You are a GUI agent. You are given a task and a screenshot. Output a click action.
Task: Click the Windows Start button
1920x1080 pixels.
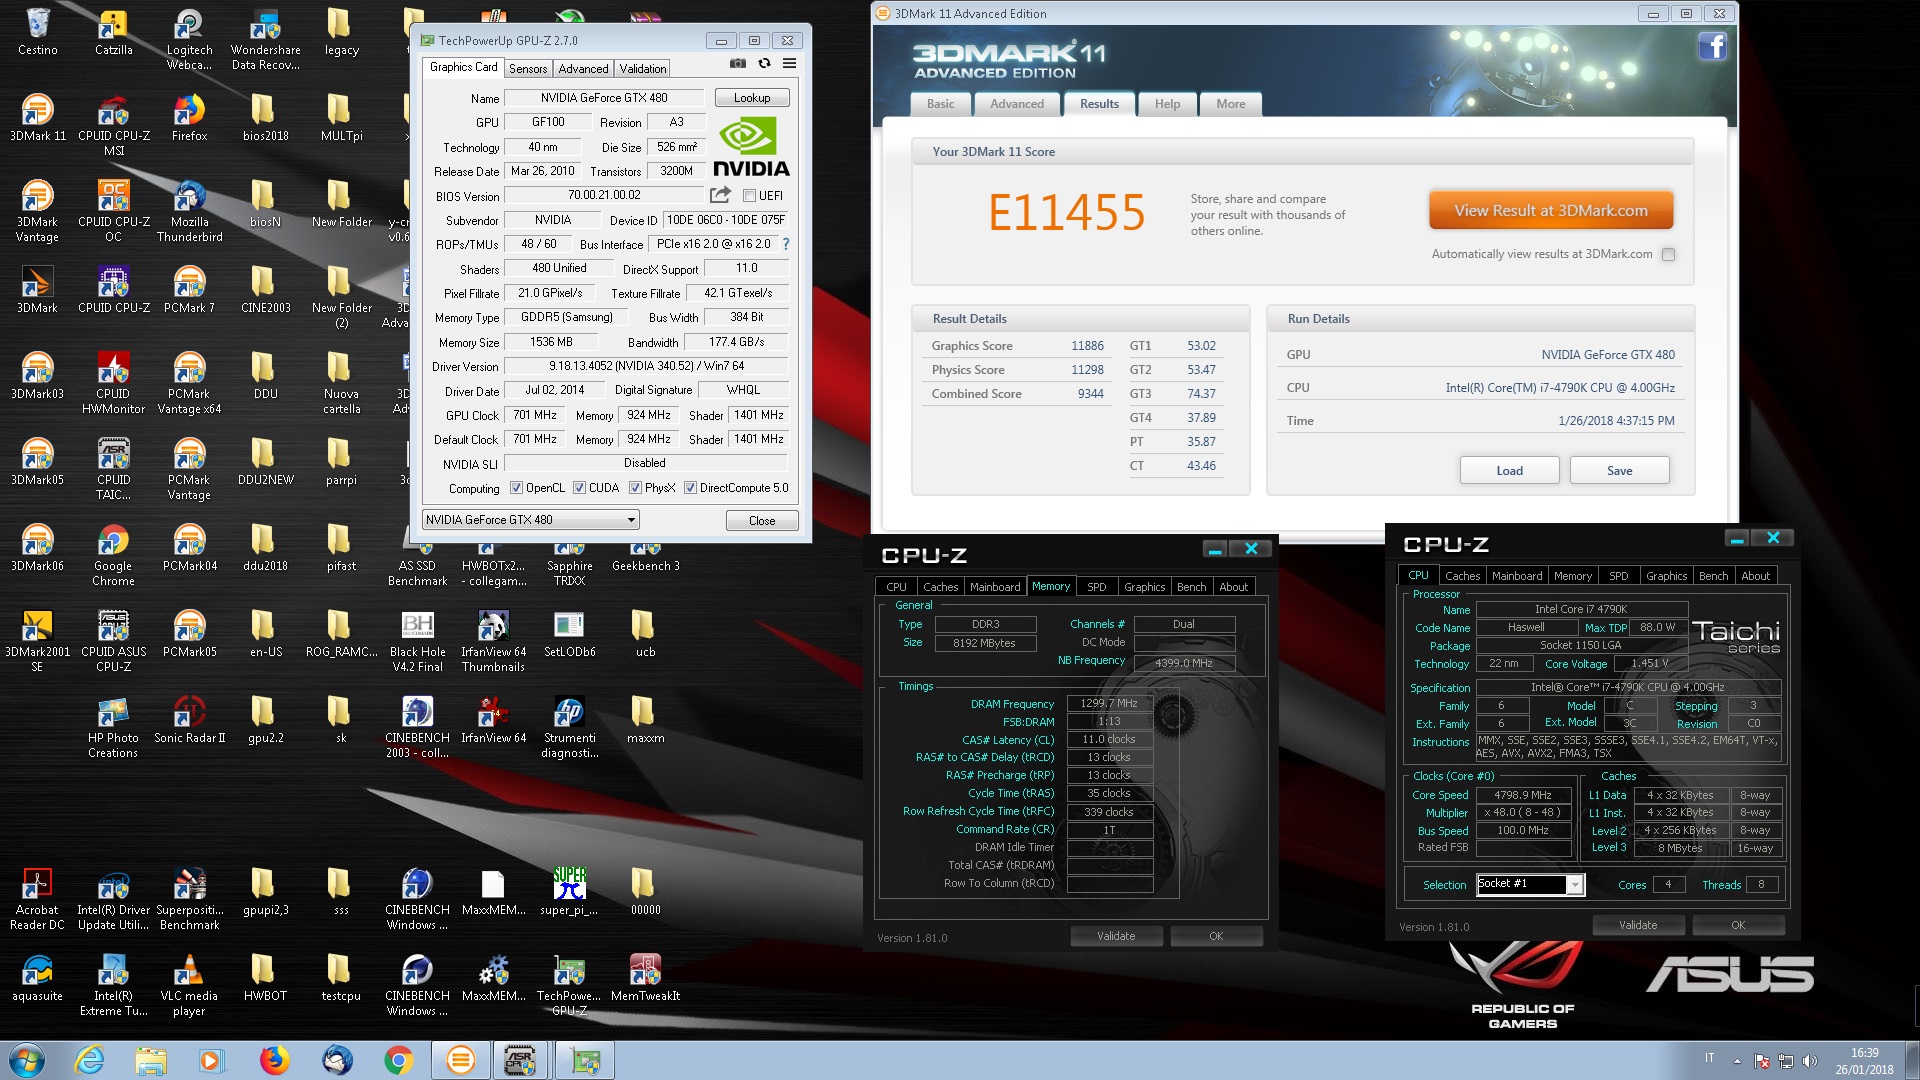point(26,1060)
